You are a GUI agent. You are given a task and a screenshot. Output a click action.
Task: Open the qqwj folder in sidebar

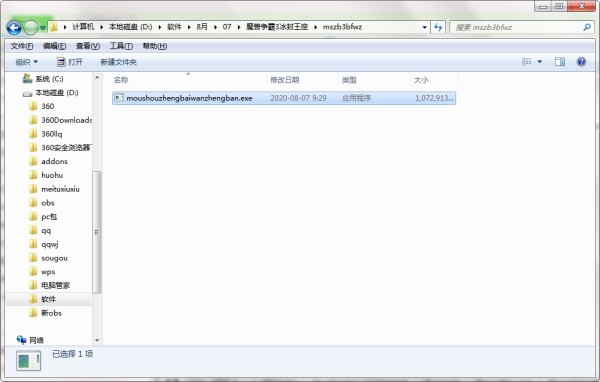tap(50, 244)
